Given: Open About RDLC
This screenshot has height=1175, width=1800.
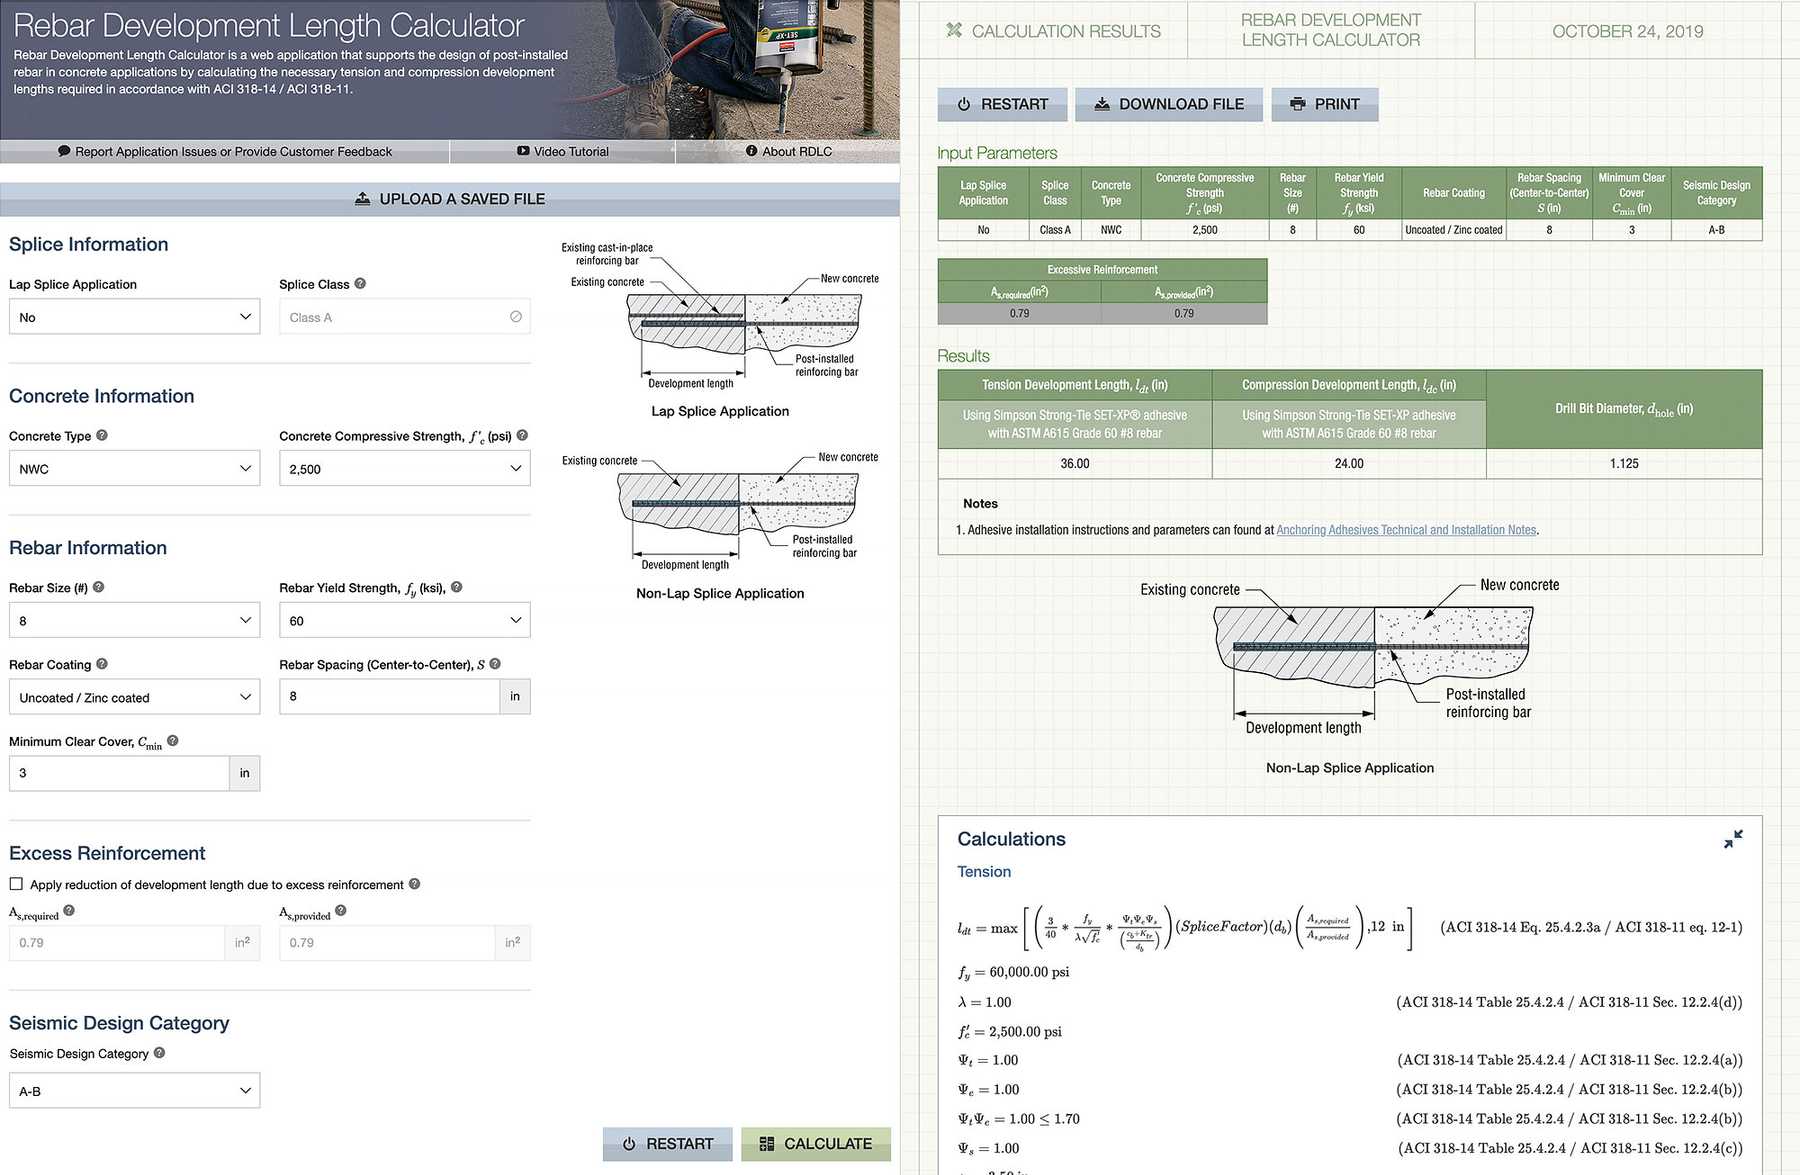Looking at the screenshot, I should coord(788,152).
